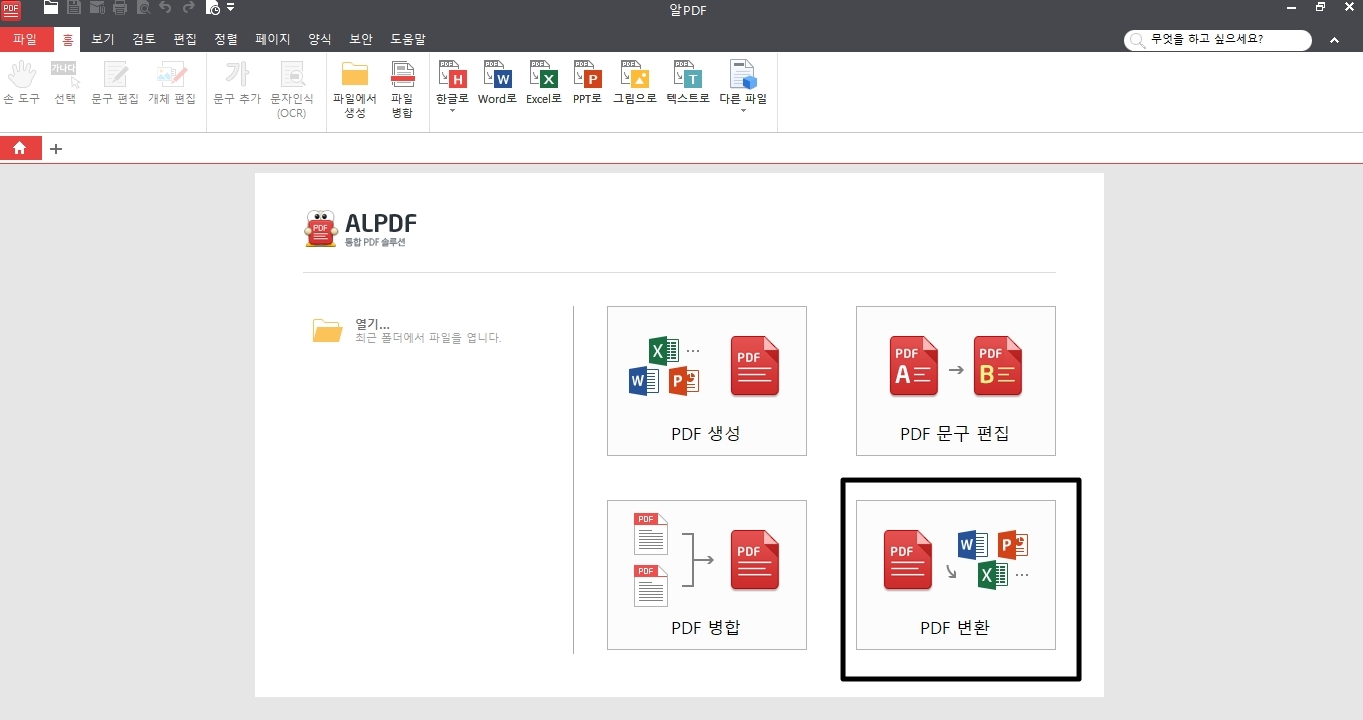Click the Save icon in quick access toolbar
Viewport: 1363px width, 720px height.
(74, 8)
